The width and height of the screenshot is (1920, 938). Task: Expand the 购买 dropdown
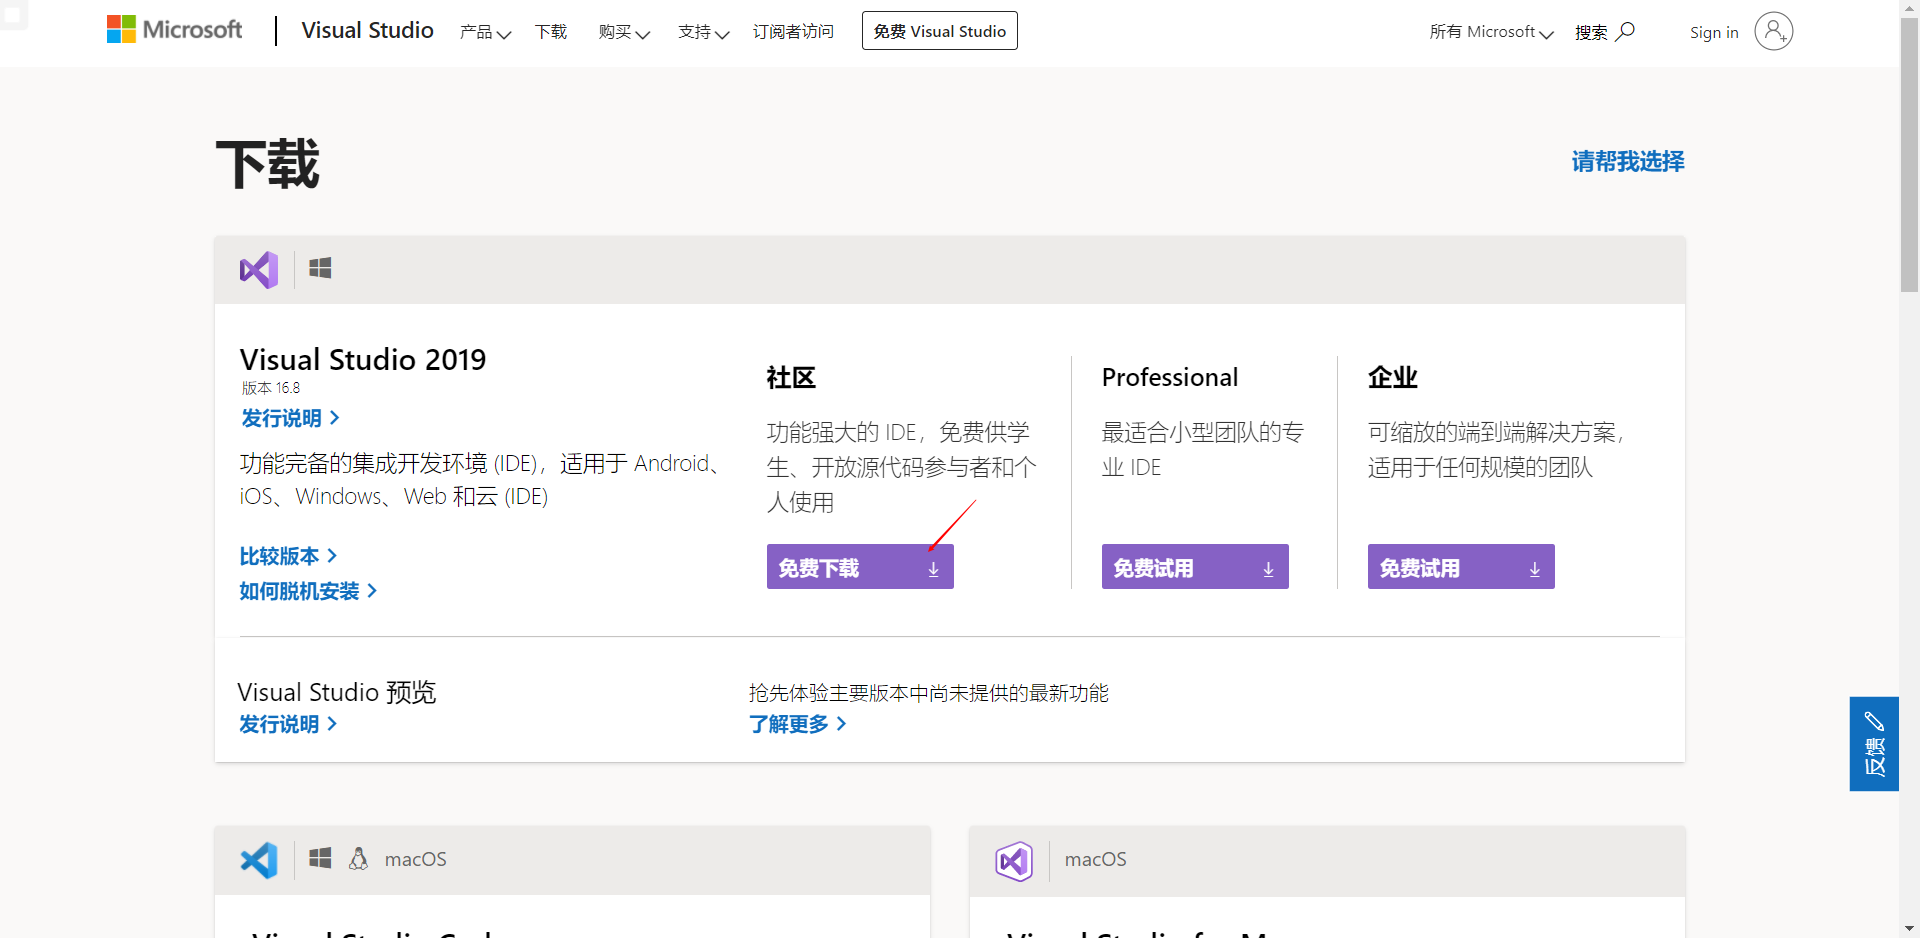click(x=624, y=32)
